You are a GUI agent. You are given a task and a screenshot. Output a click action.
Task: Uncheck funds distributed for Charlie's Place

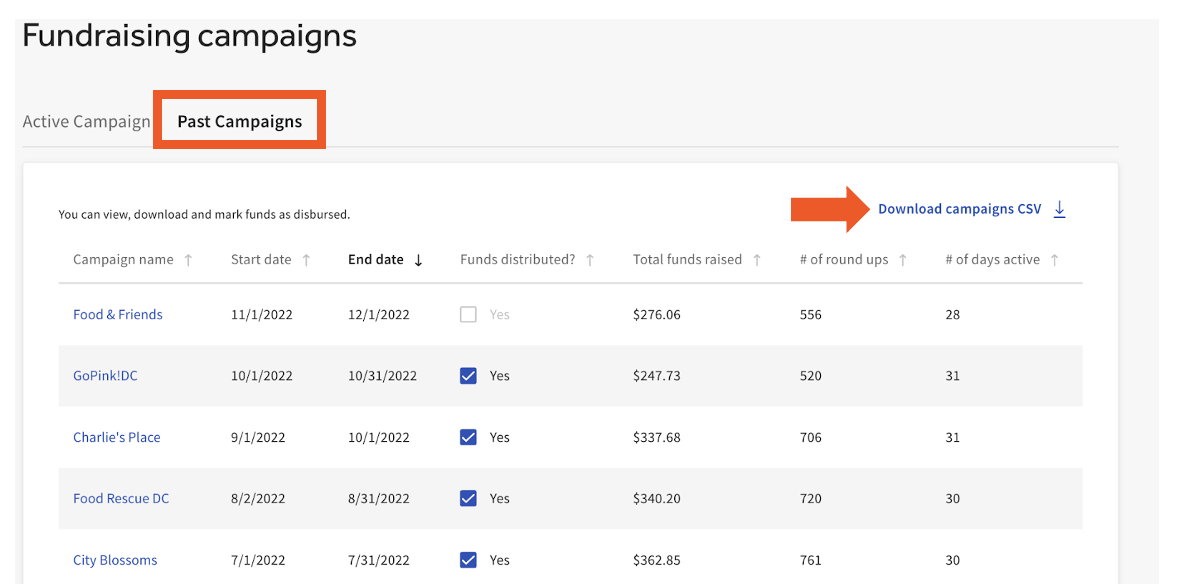pos(468,437)
